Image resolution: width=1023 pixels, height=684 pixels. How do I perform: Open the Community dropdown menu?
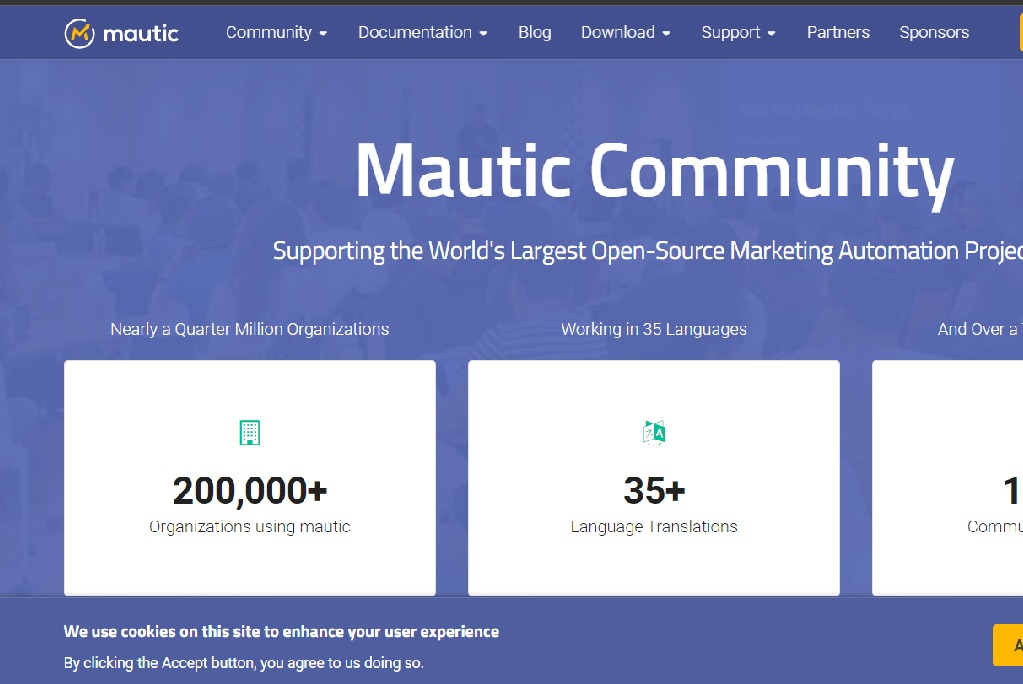pyautogui.click(x=277, y=32)
